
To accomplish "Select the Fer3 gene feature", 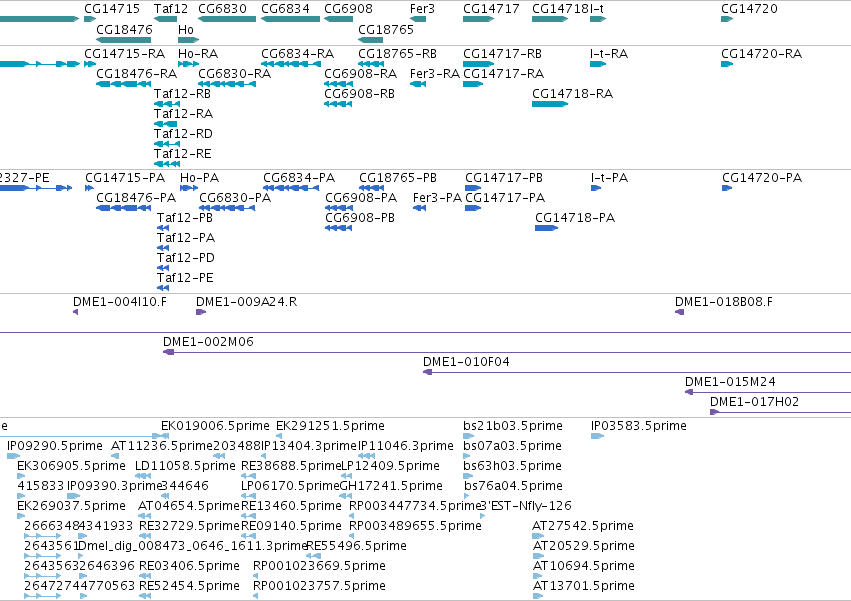I will [x=418, y=19].
